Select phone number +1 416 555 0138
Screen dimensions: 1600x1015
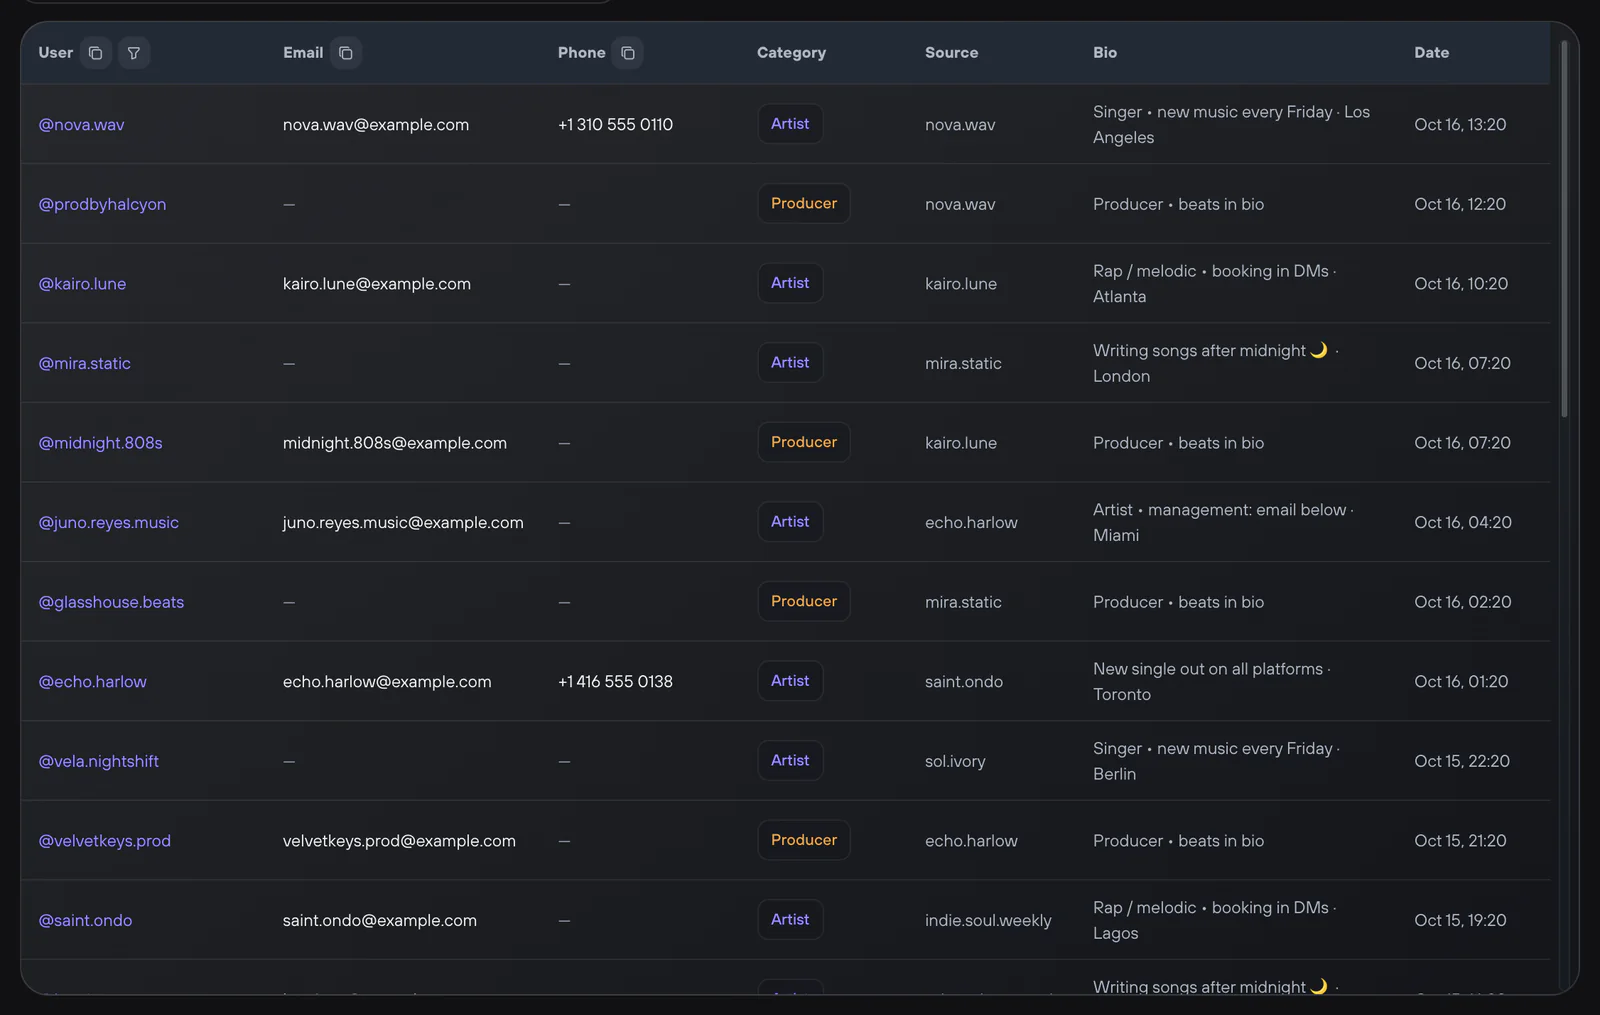click(615, 682)
